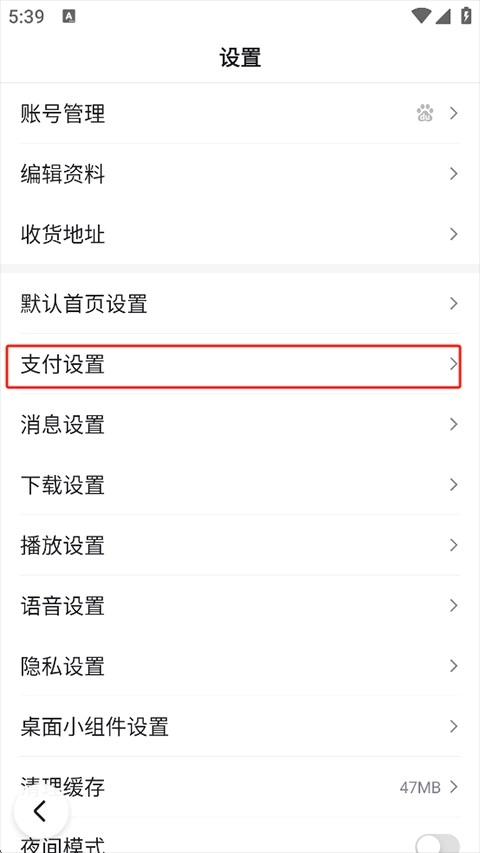Open 隐私设置 page
The height and width of the screenshot is (853, 480).
(239, 666)
